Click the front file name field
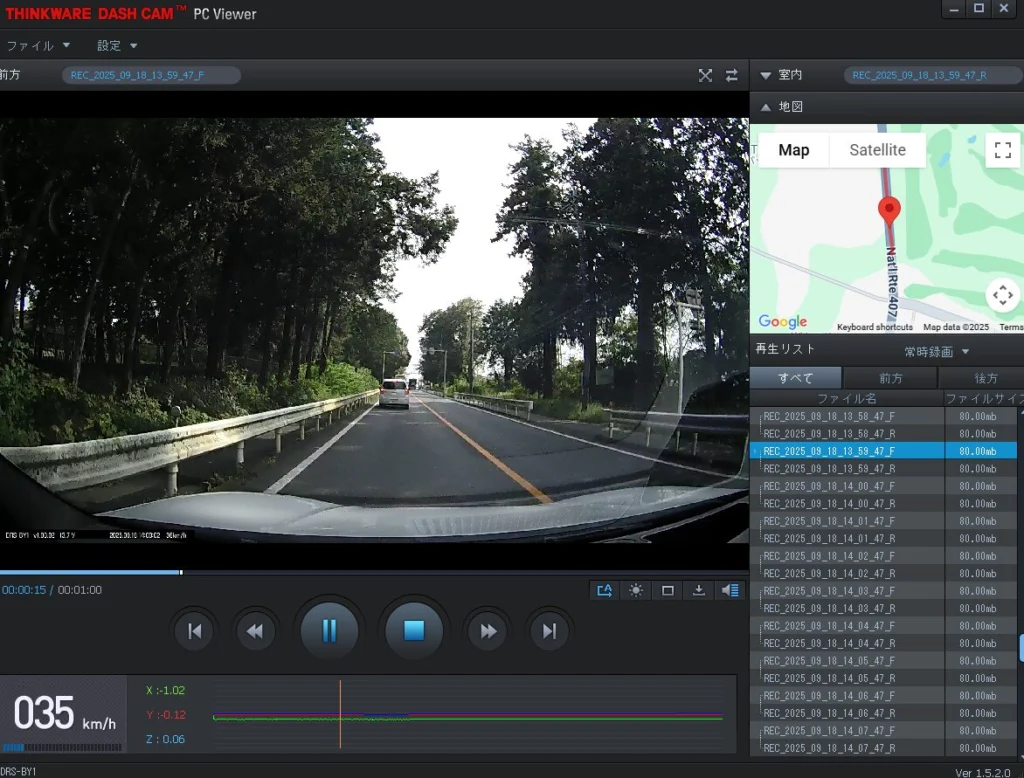The image size is (1024, 778). tap(152, 75)
